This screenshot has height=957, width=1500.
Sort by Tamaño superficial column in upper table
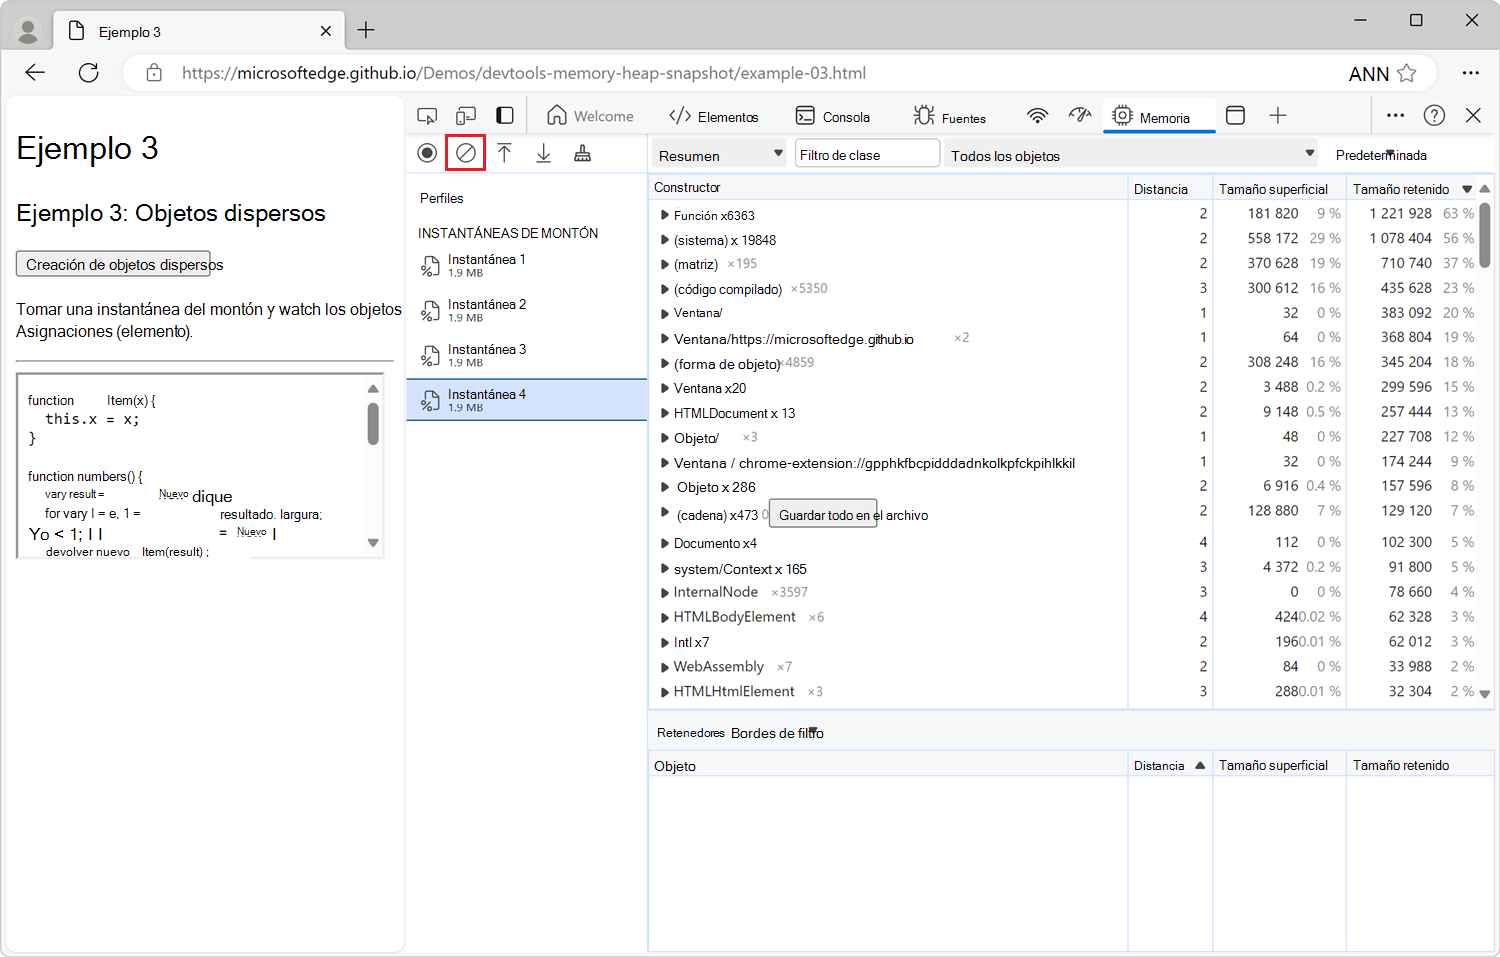tap(1279, 189)
